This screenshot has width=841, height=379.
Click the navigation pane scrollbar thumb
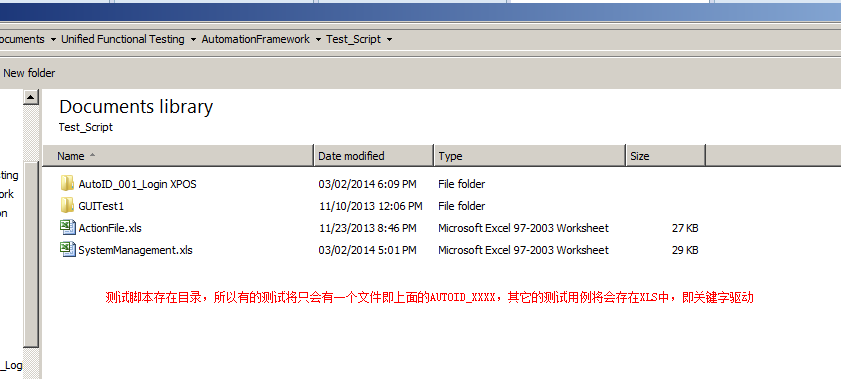coord(31,254)
